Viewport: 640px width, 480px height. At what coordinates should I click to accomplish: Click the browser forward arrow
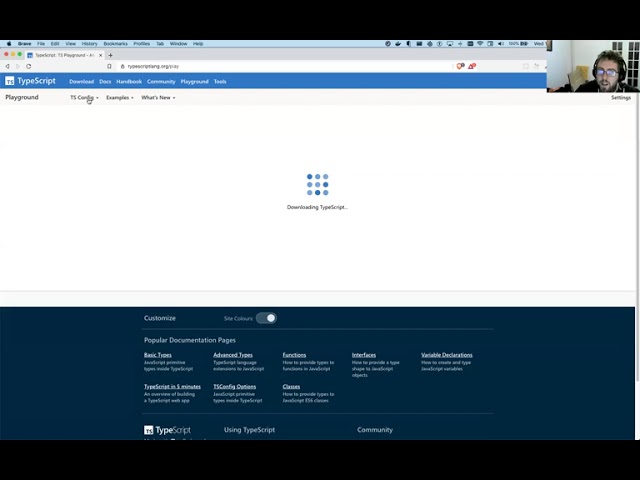pos(18,66)
